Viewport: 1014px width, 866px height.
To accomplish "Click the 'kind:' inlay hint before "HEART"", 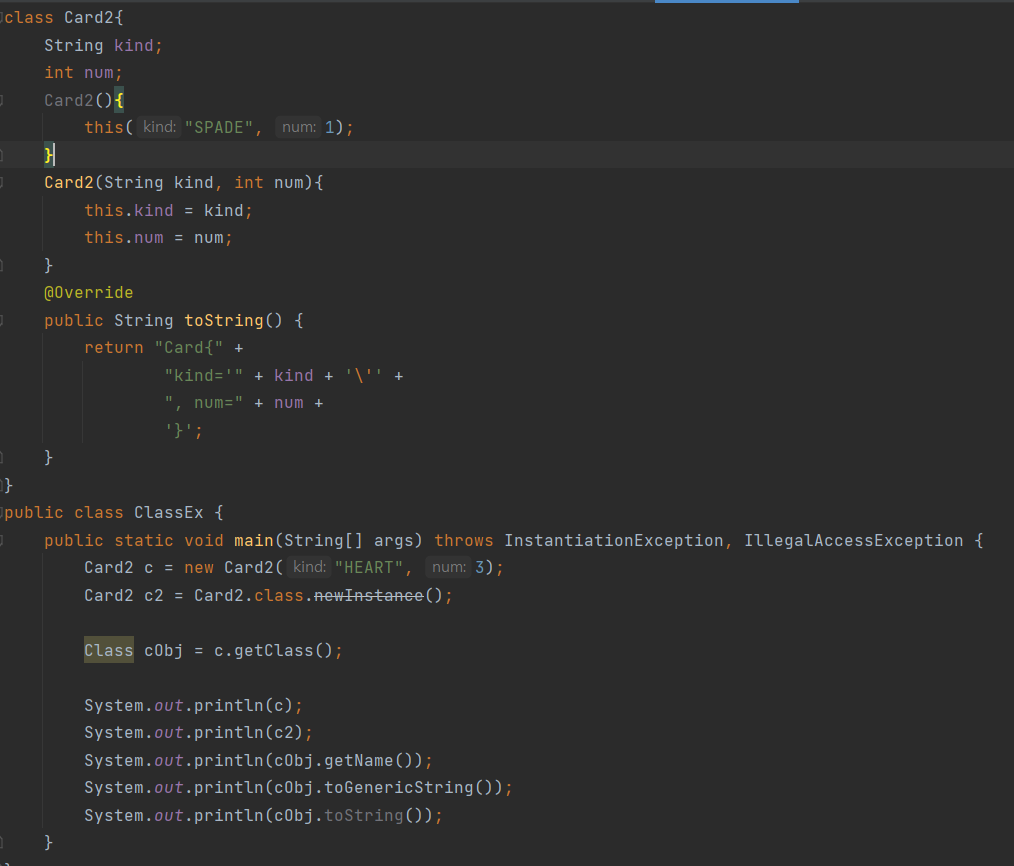I will click(x=309, y=567).
